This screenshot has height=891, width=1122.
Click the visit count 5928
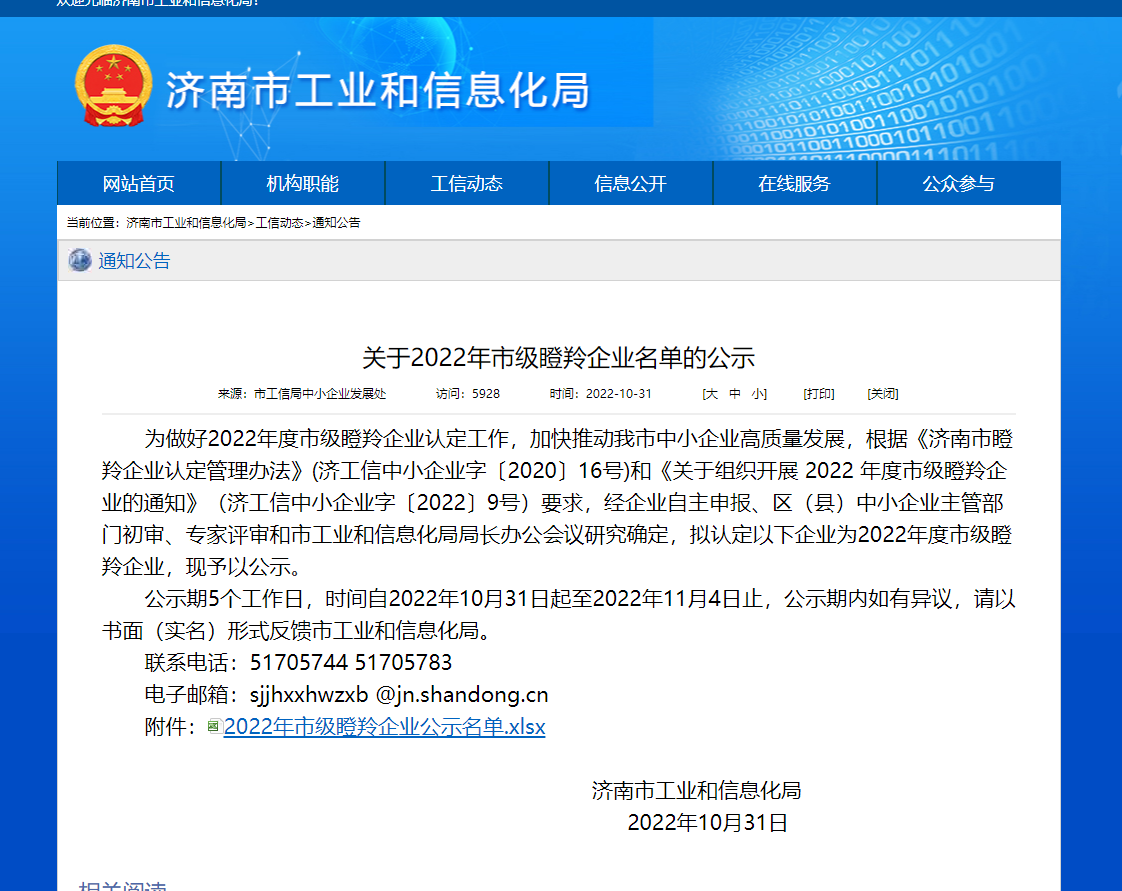point(486,394)
